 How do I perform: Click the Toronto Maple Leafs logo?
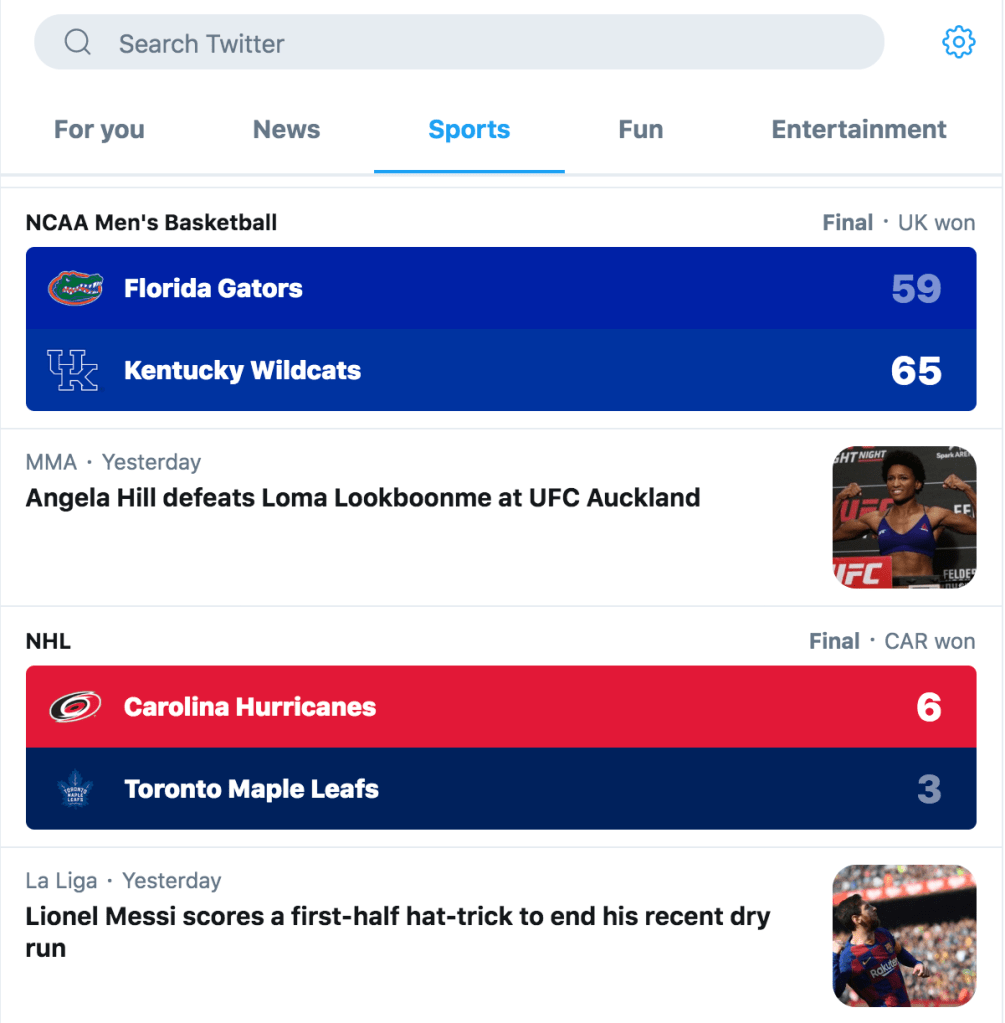(x=75, y=789)
